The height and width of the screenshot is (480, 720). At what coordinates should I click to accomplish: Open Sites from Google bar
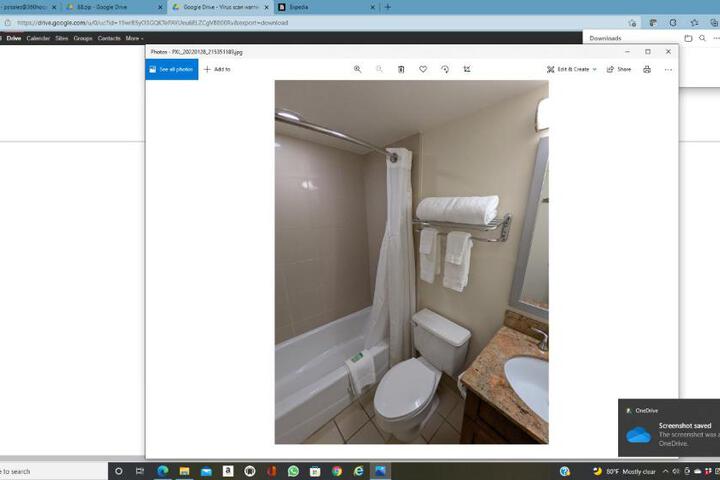pyautogui.click(x=62, y=38)
